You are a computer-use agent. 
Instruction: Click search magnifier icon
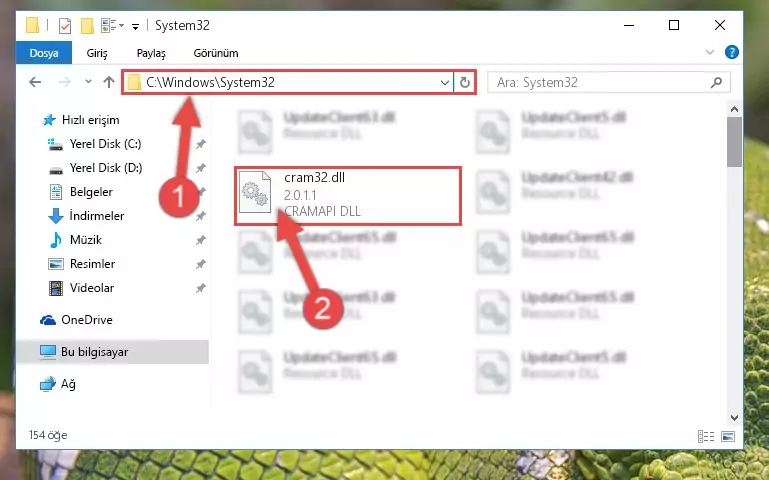click(717, 82)
